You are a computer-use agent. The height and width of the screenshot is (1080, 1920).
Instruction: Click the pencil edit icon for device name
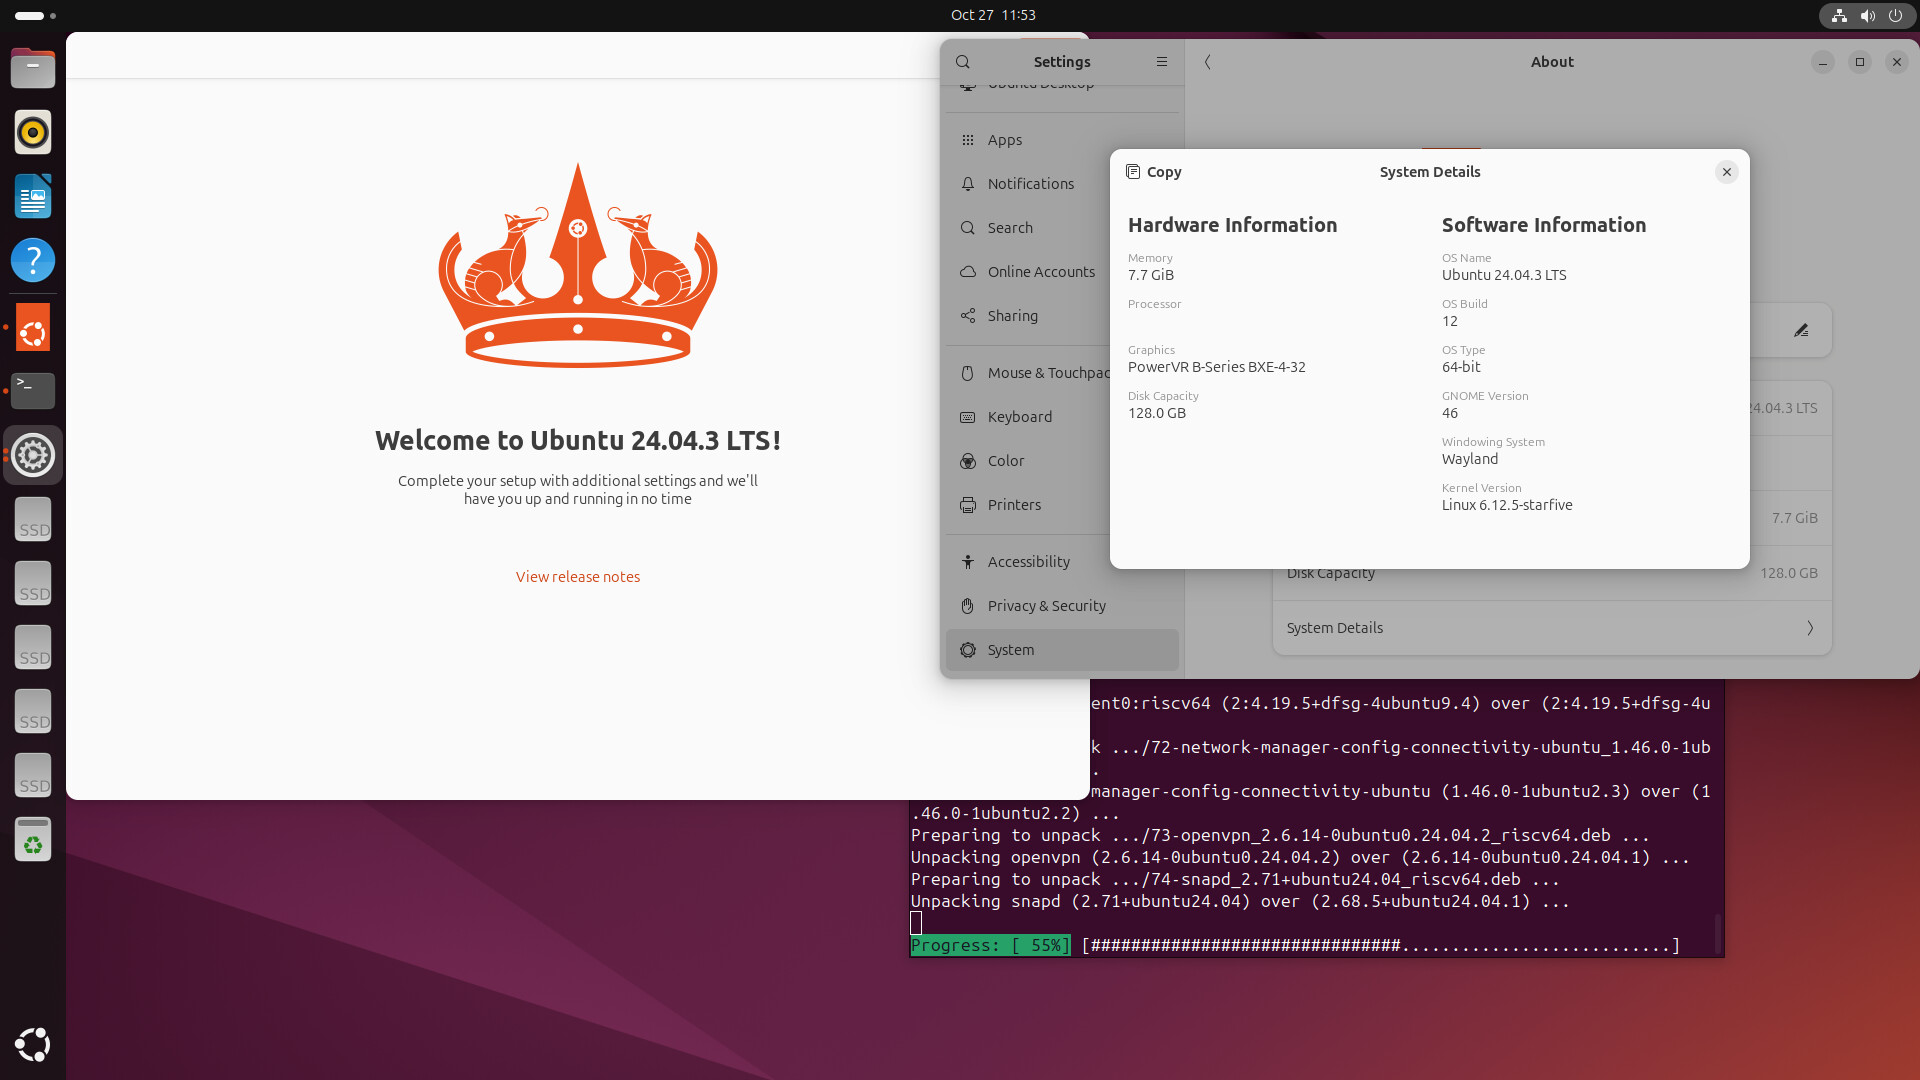pos(1801,330)
